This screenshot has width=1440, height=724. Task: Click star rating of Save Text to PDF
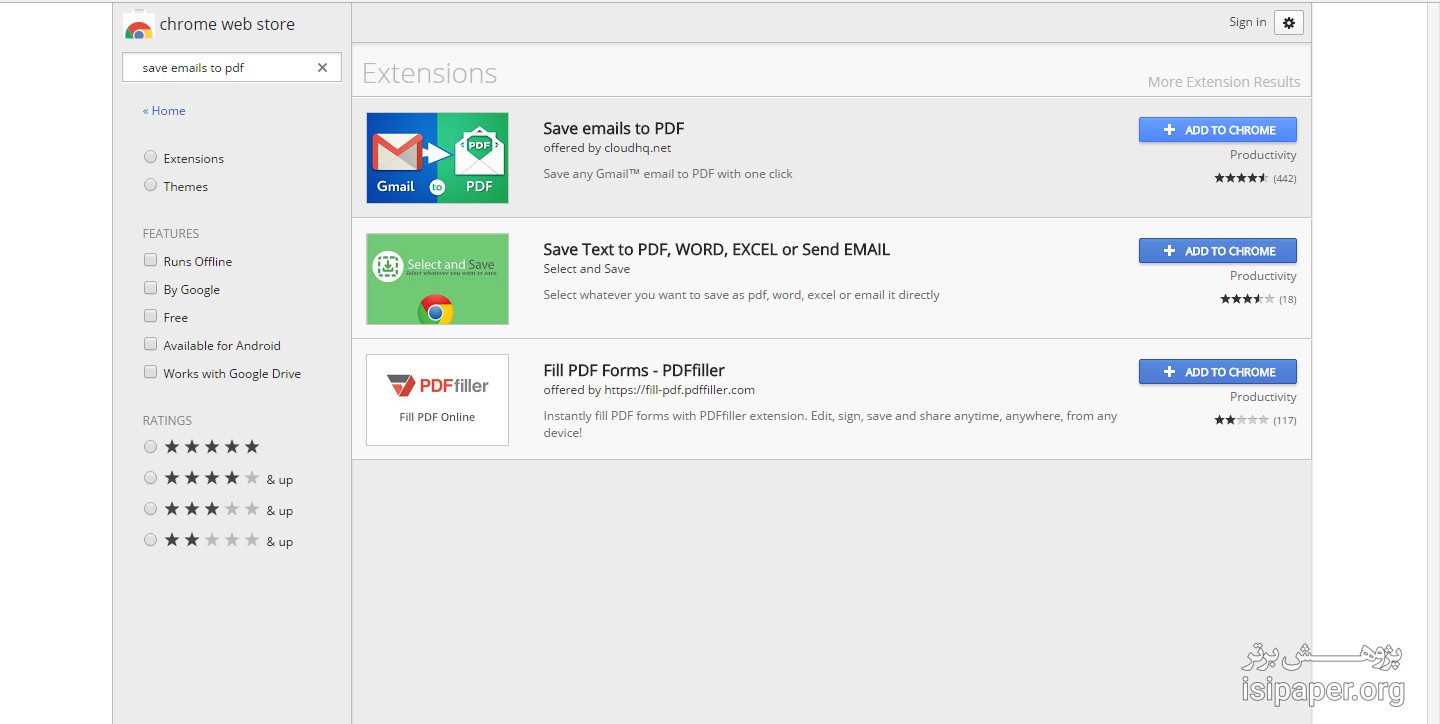click(1247, 299)
